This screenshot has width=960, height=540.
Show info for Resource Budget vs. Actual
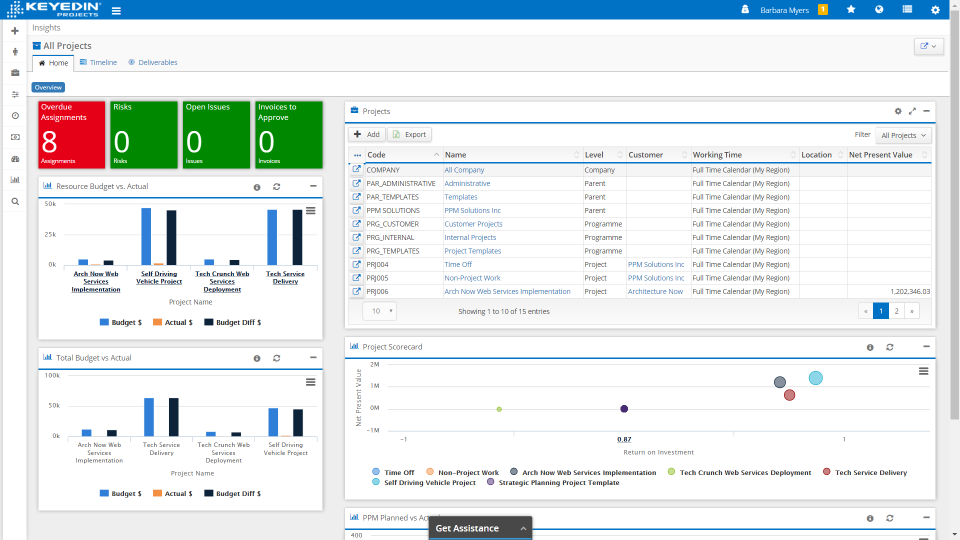click(x=257, y=187)
